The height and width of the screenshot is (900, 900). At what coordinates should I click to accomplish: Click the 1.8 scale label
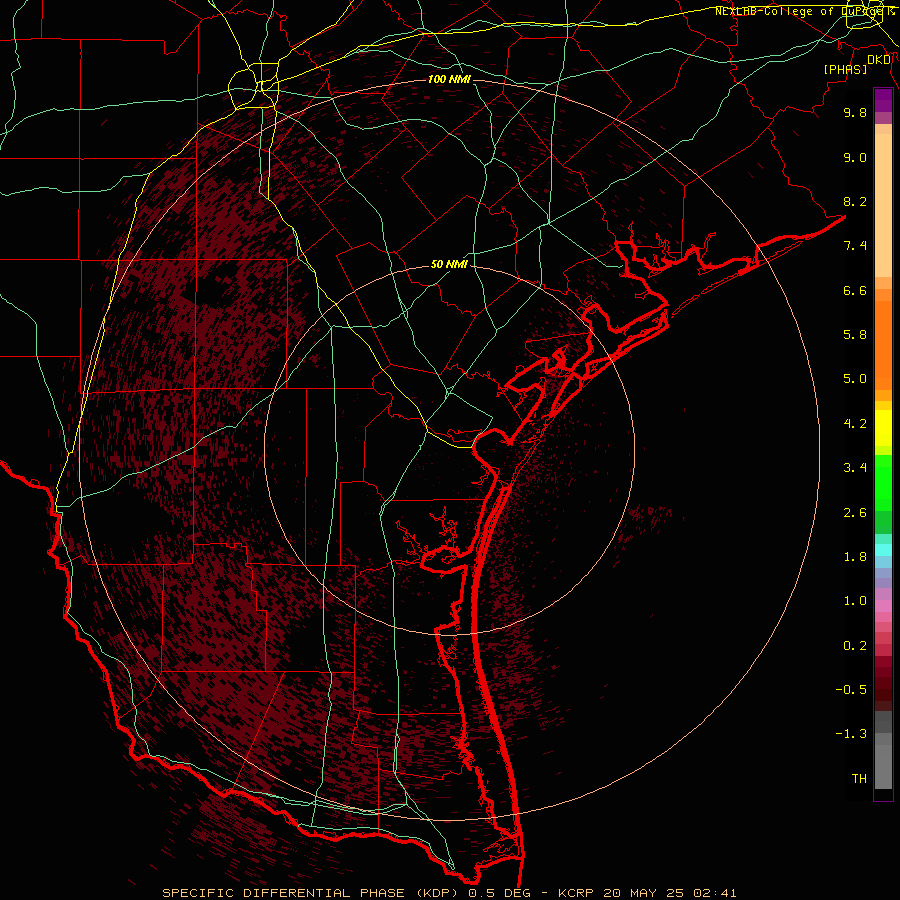(x=855, y=557)
